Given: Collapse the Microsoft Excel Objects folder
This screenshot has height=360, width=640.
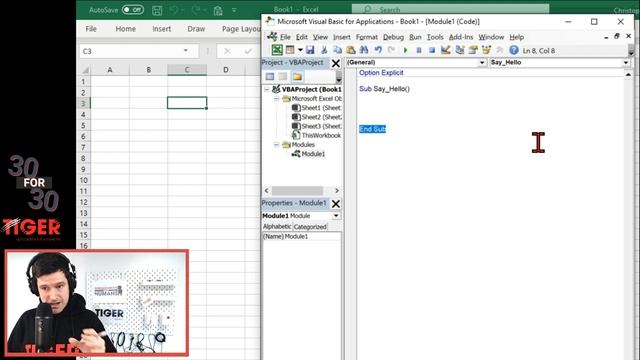Looking at the screenshot, I should point(276,98).
